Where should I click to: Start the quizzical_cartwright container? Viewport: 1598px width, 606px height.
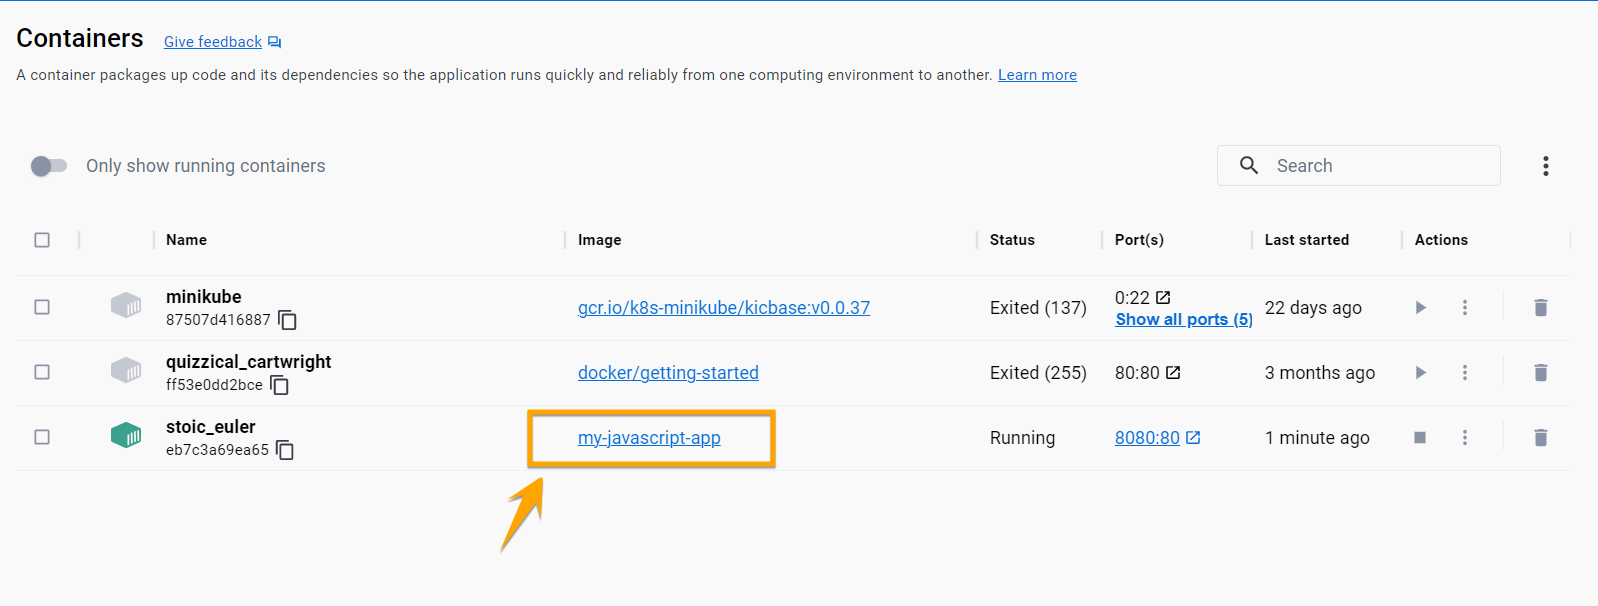(1420, 373)
